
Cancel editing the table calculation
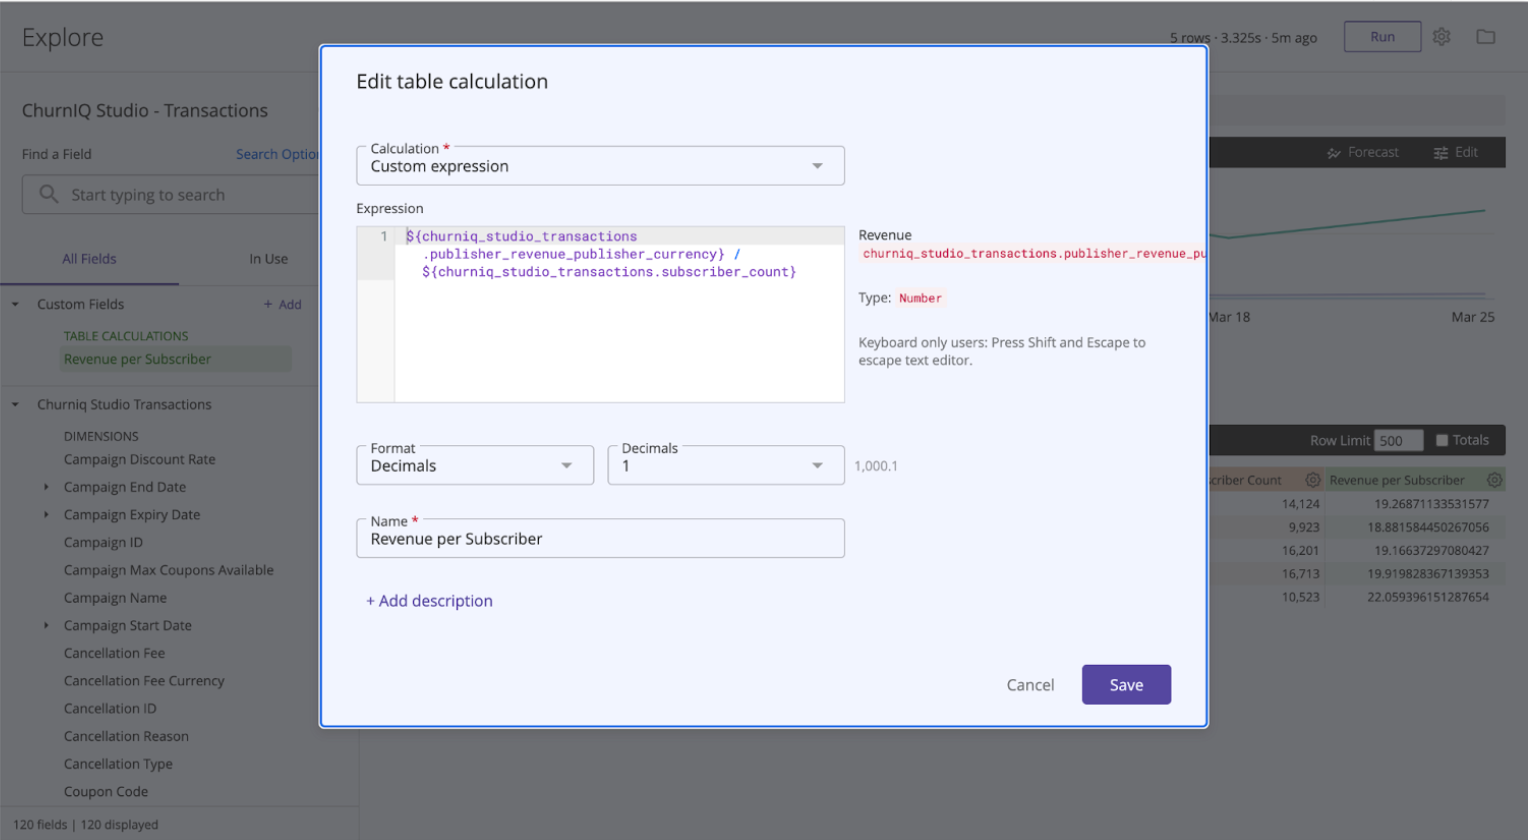point(1030,685)
